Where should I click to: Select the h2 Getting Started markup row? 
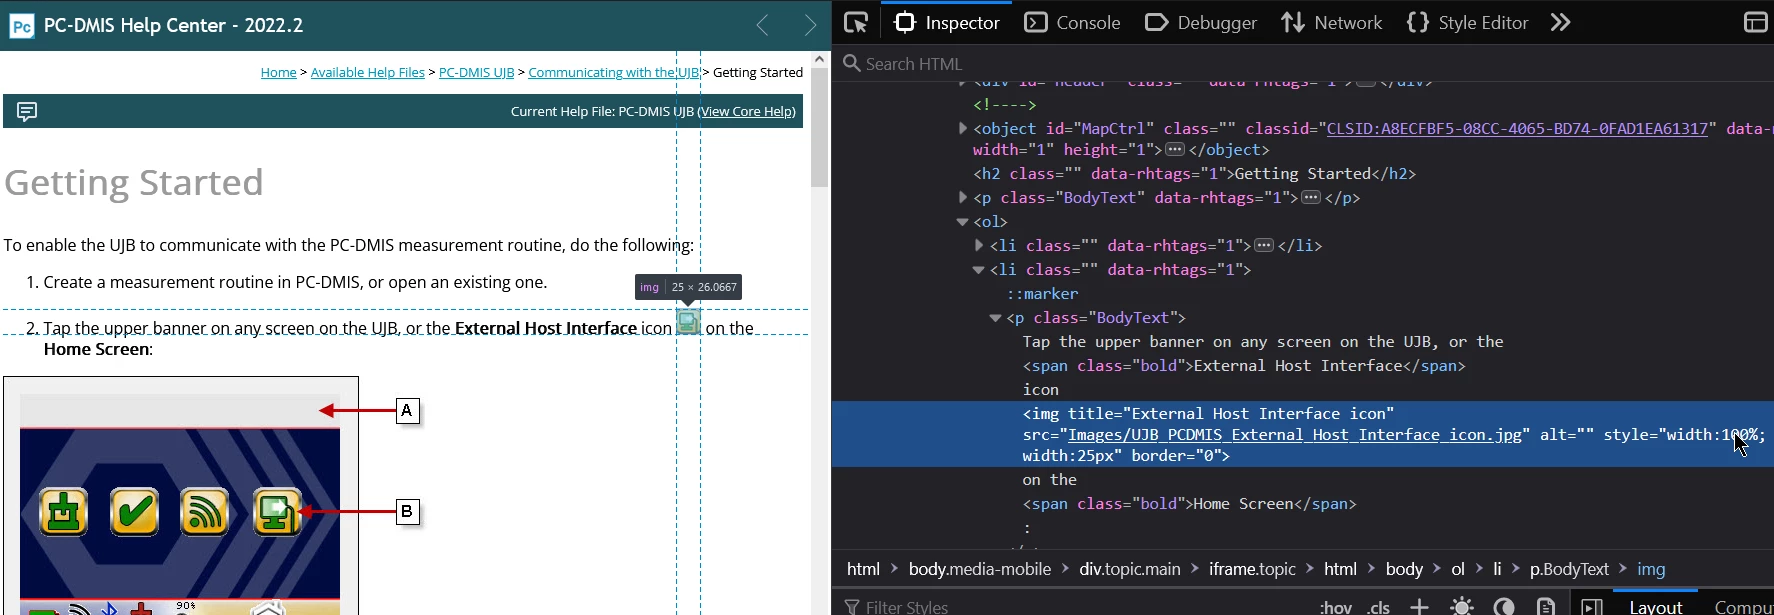[1194, 173]
